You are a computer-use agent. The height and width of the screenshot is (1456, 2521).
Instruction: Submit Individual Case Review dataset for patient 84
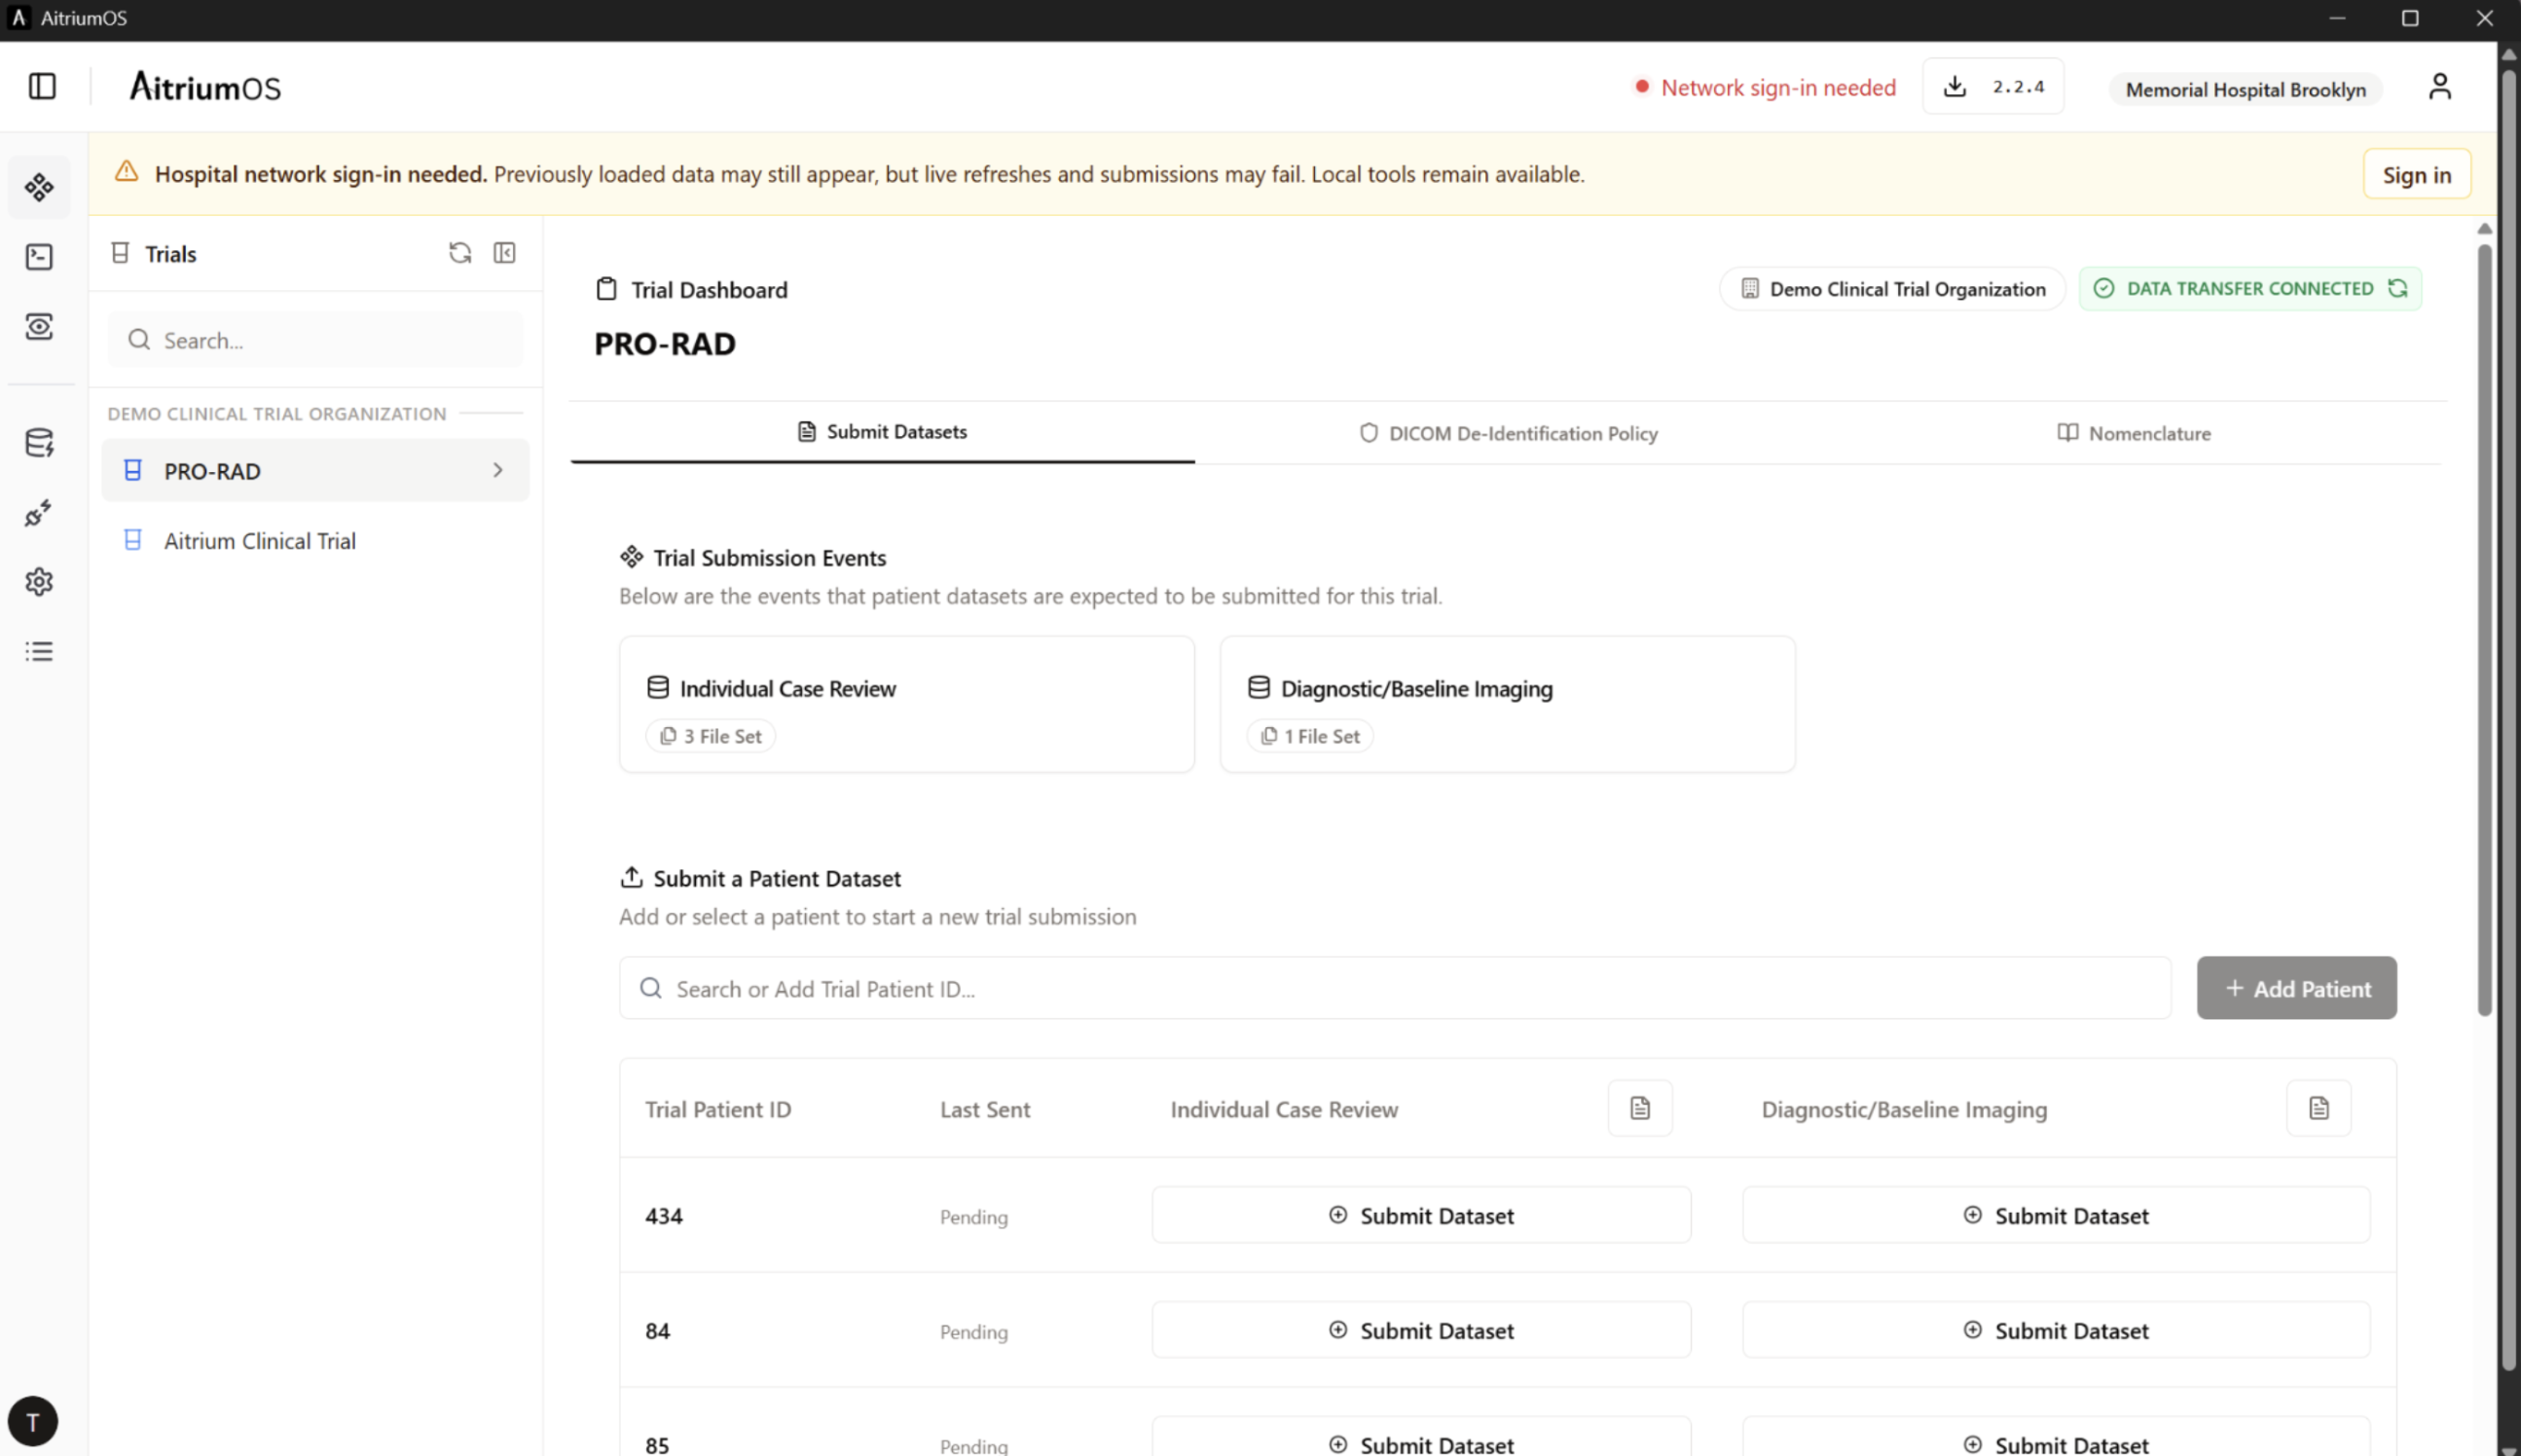[x=1421, y=1330]
